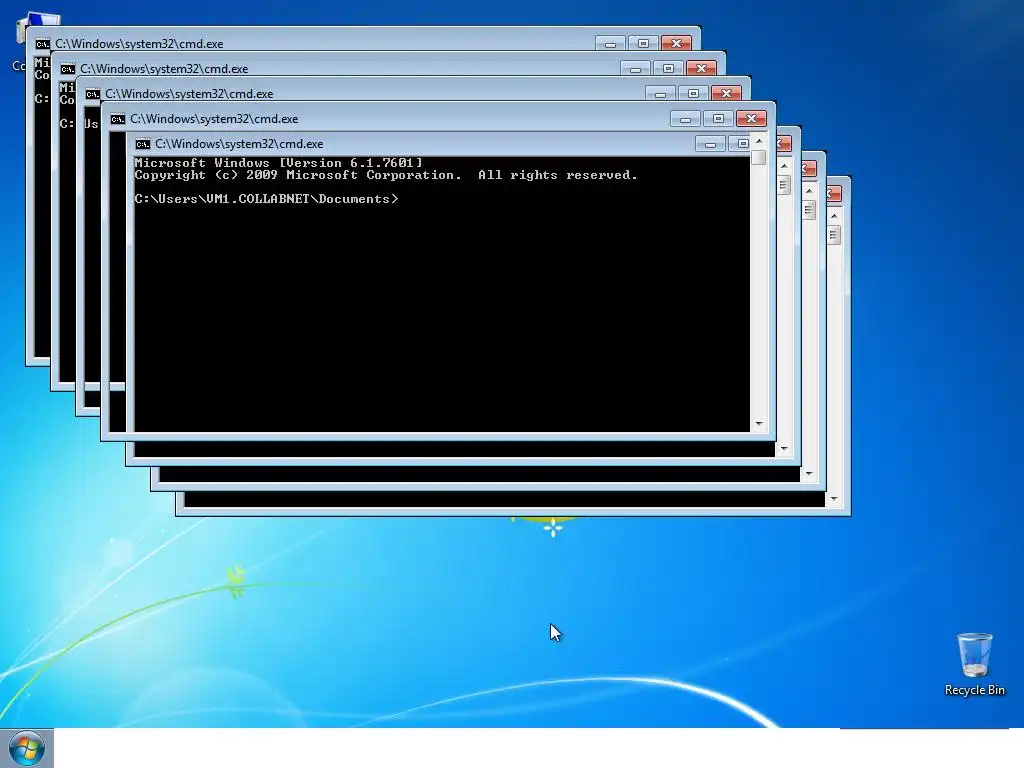Click scroll-down arrow of third-lowest cascaded cmd window
1024x768 pixels.
click(x=784, y=449)
